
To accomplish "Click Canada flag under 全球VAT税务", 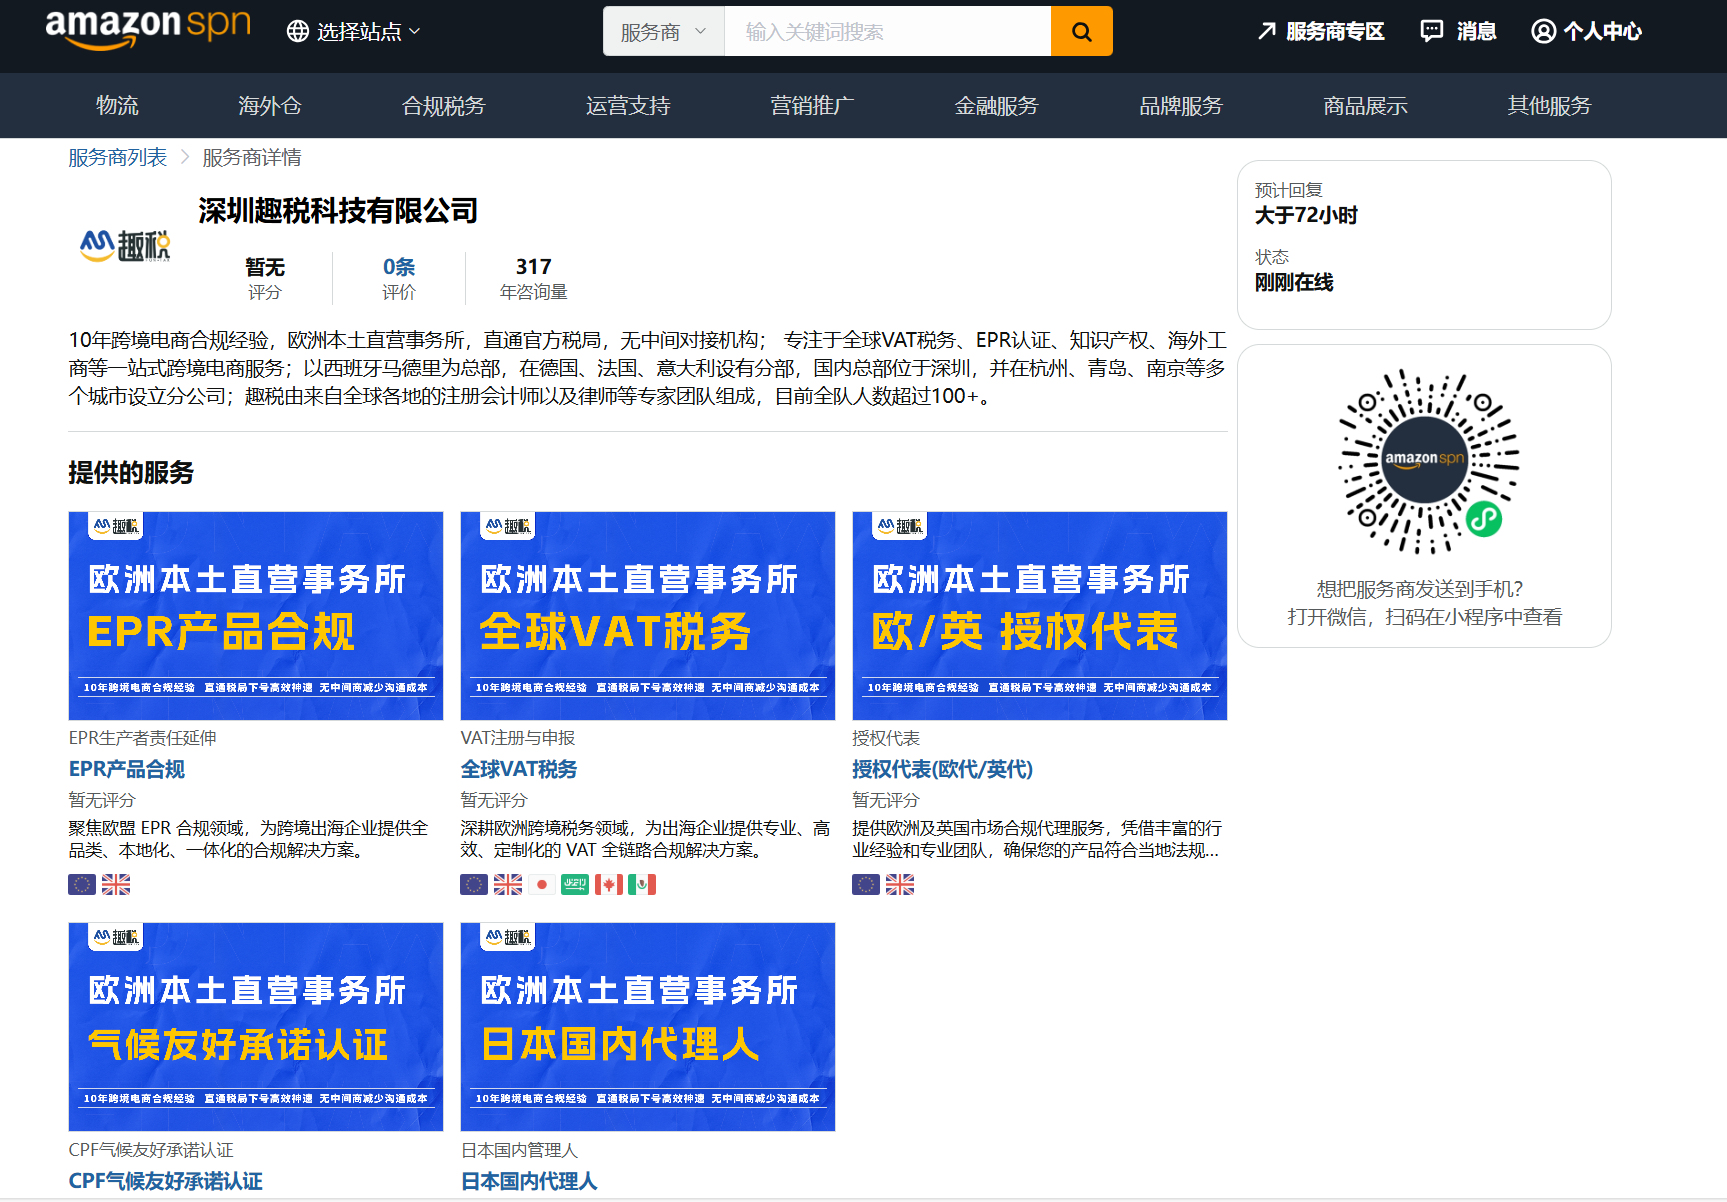I will tap(609, 884).
